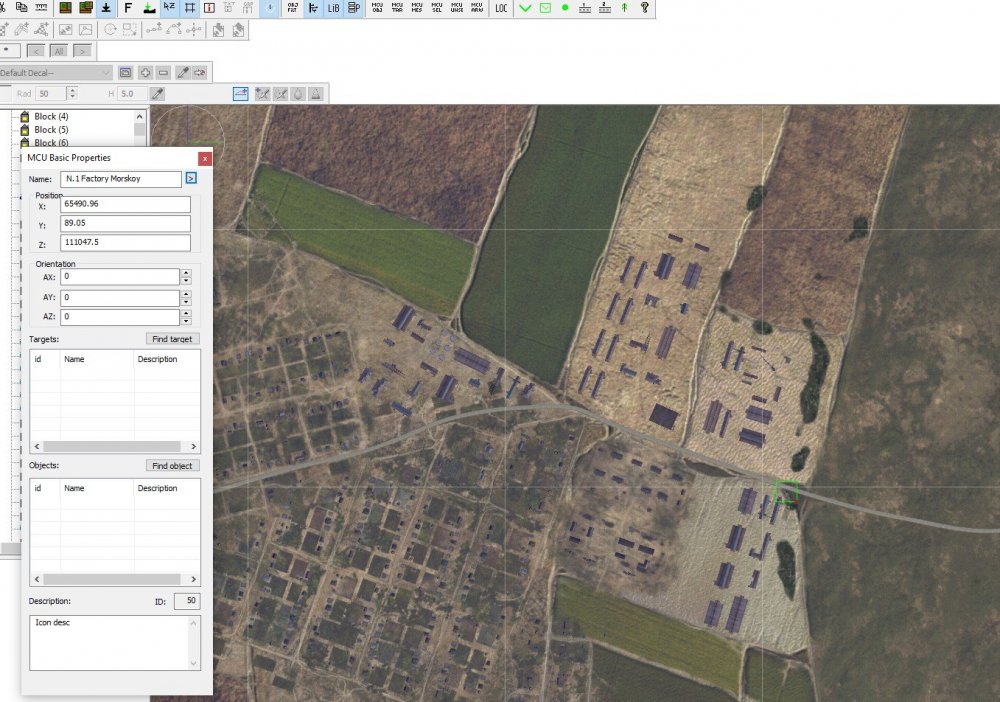Toggle the LiB library button
The image size is (1000, 702).
[x=333, y=8]
